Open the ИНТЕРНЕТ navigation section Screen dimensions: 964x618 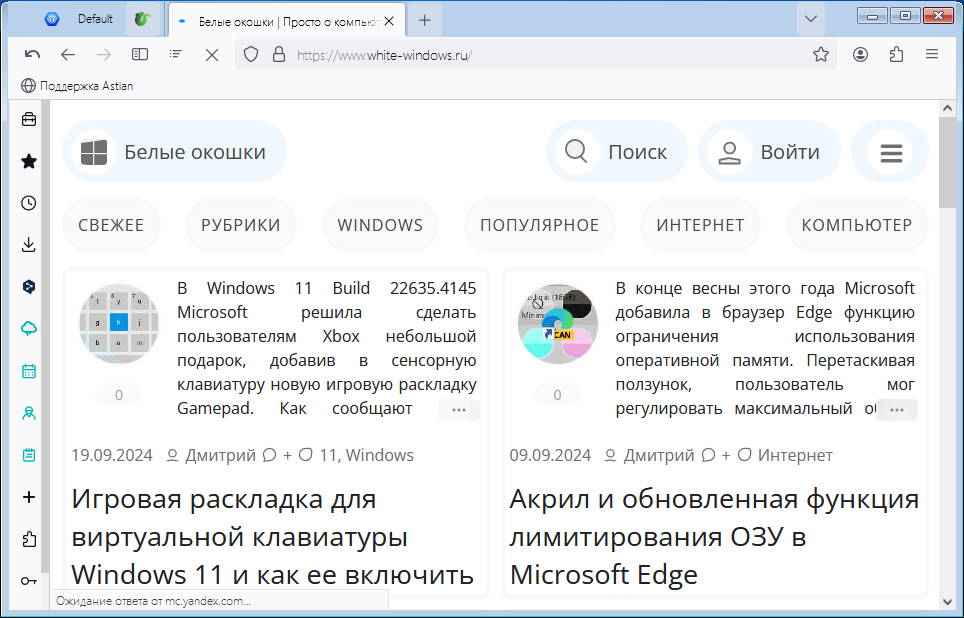[700, 225]
